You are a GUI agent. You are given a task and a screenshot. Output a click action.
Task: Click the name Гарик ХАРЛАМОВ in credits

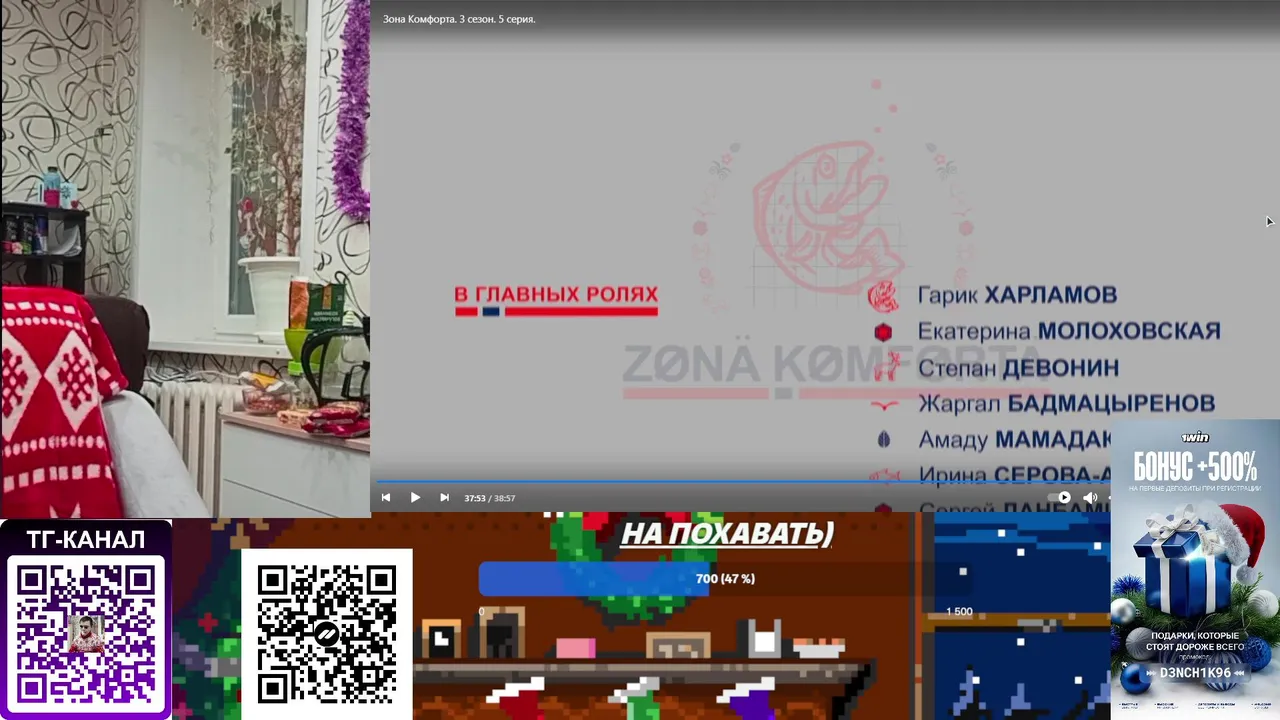pyautogui.click(x=1017, y=295)
